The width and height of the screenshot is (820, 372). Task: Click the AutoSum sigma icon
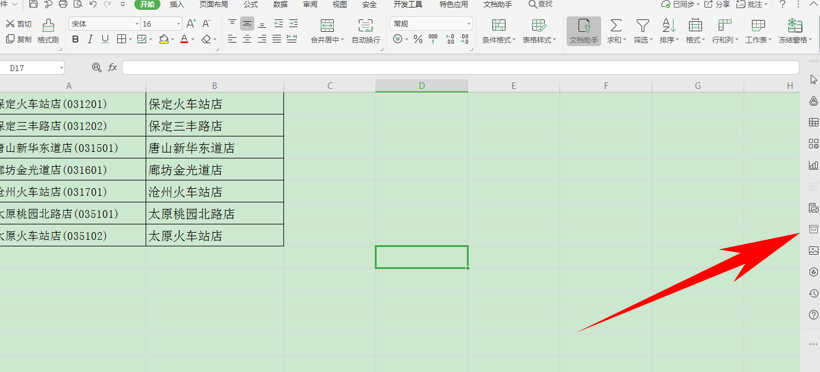tap(616, 25)
